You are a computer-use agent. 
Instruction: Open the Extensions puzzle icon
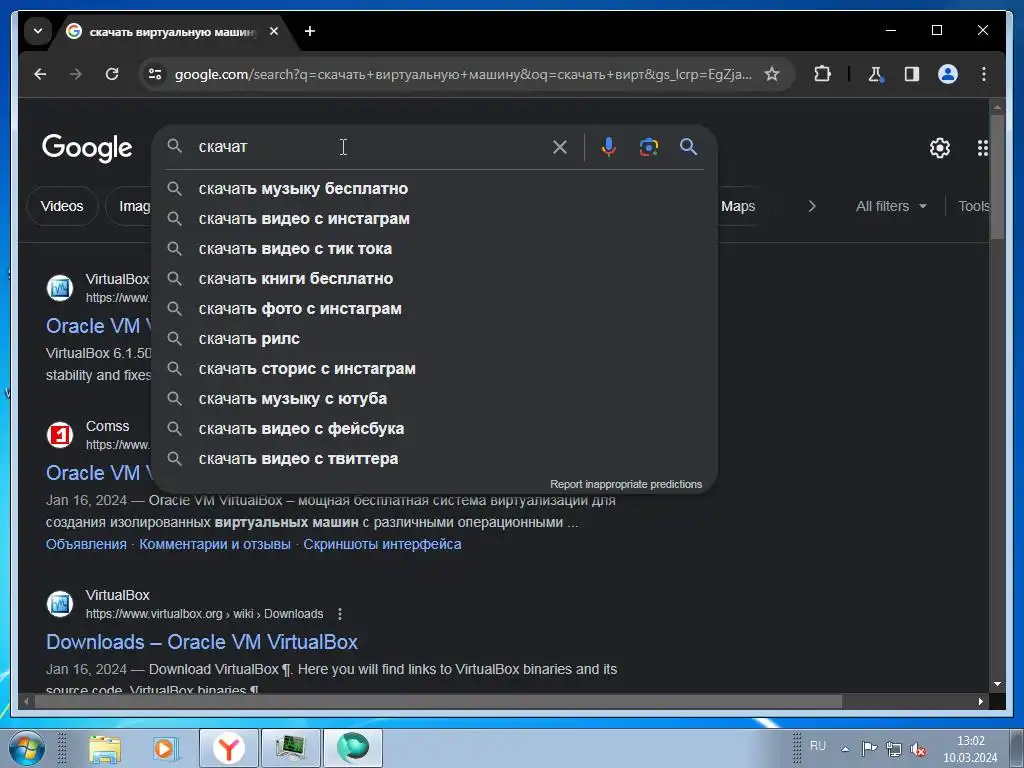pos(822,74)
